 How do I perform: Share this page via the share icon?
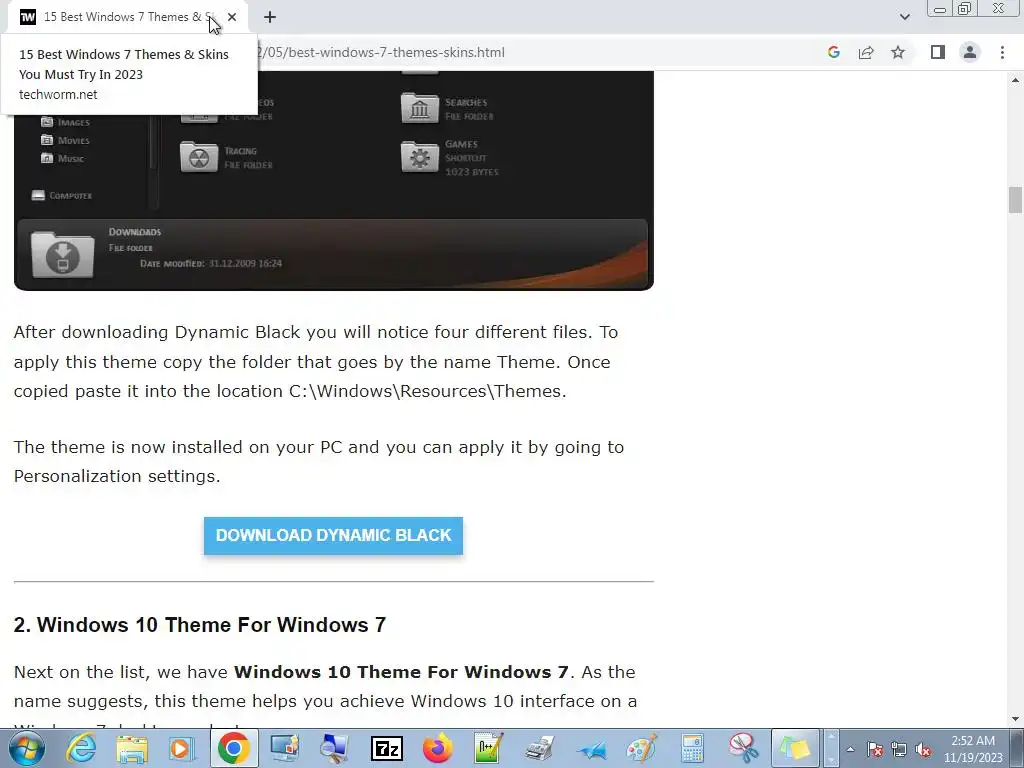[x=866, y=52]
